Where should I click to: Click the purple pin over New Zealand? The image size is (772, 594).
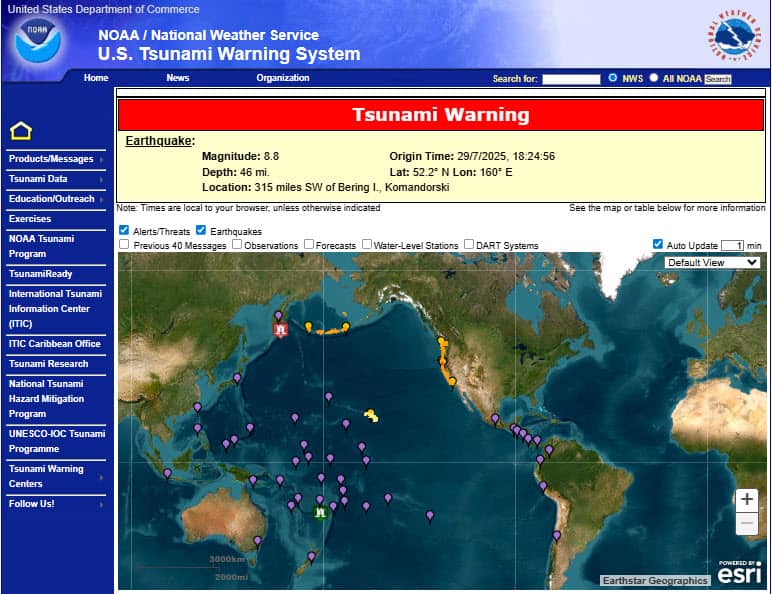pos(311,557)
